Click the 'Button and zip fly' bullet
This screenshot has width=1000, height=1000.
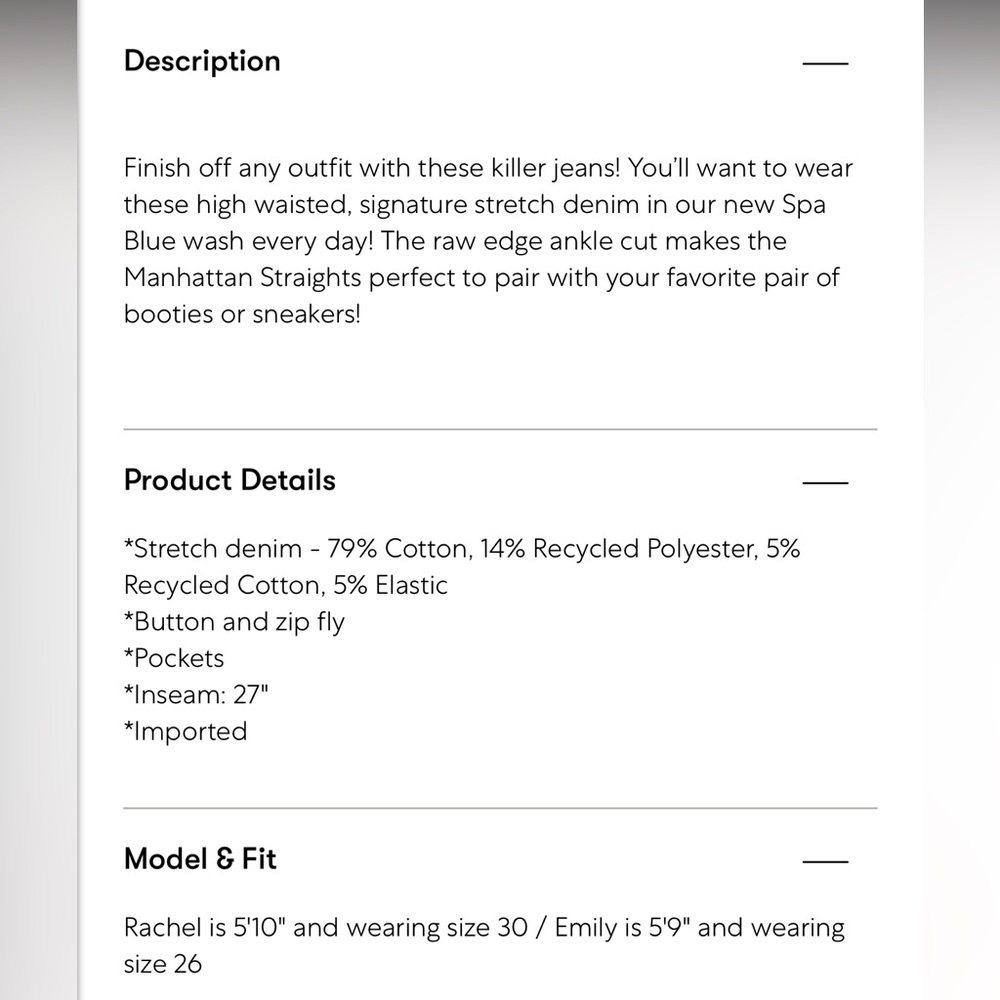tap(235, 622)
